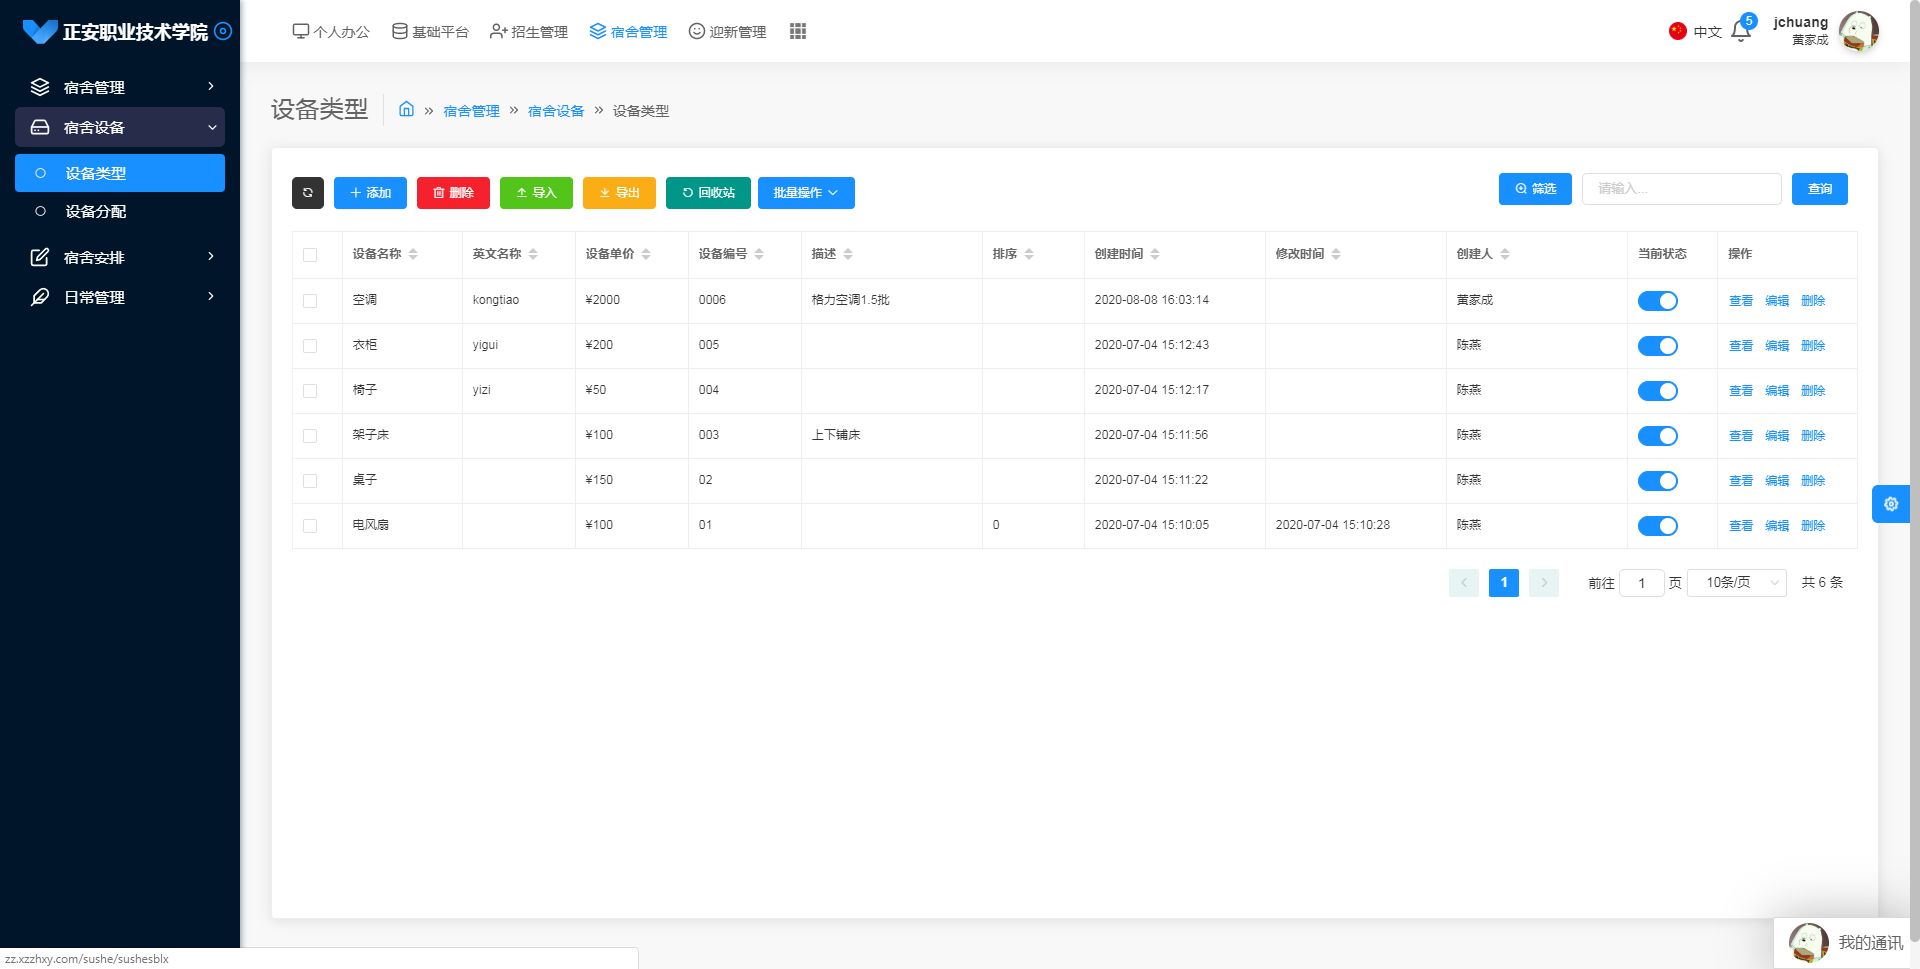
Task: Sort by 排序 column arrows
Action: (x=1029, y=254)
